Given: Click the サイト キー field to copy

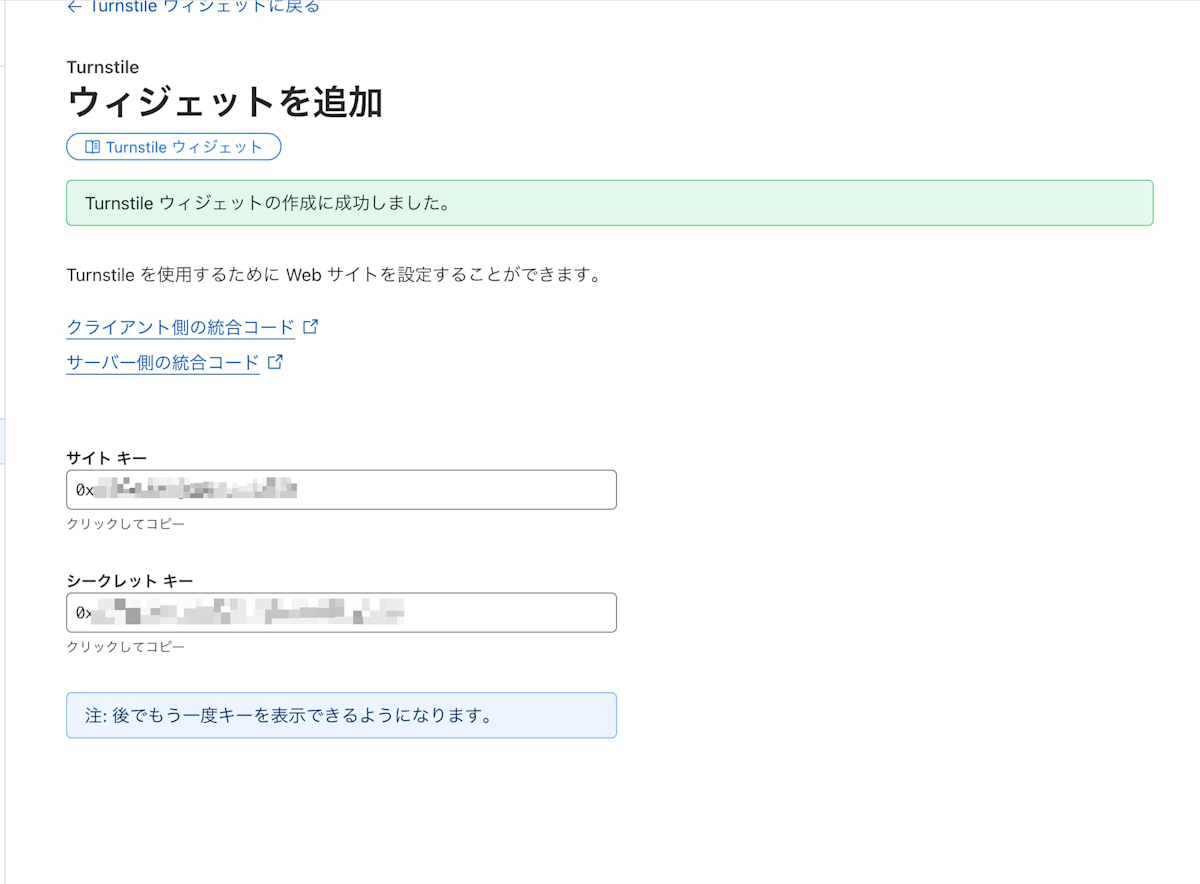Looking at the screenshot, I should click(x=341, y=490).
